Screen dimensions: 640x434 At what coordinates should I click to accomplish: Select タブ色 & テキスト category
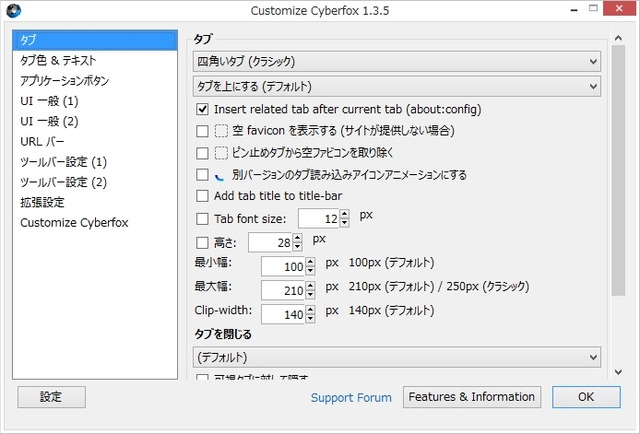tap(95, 60)
